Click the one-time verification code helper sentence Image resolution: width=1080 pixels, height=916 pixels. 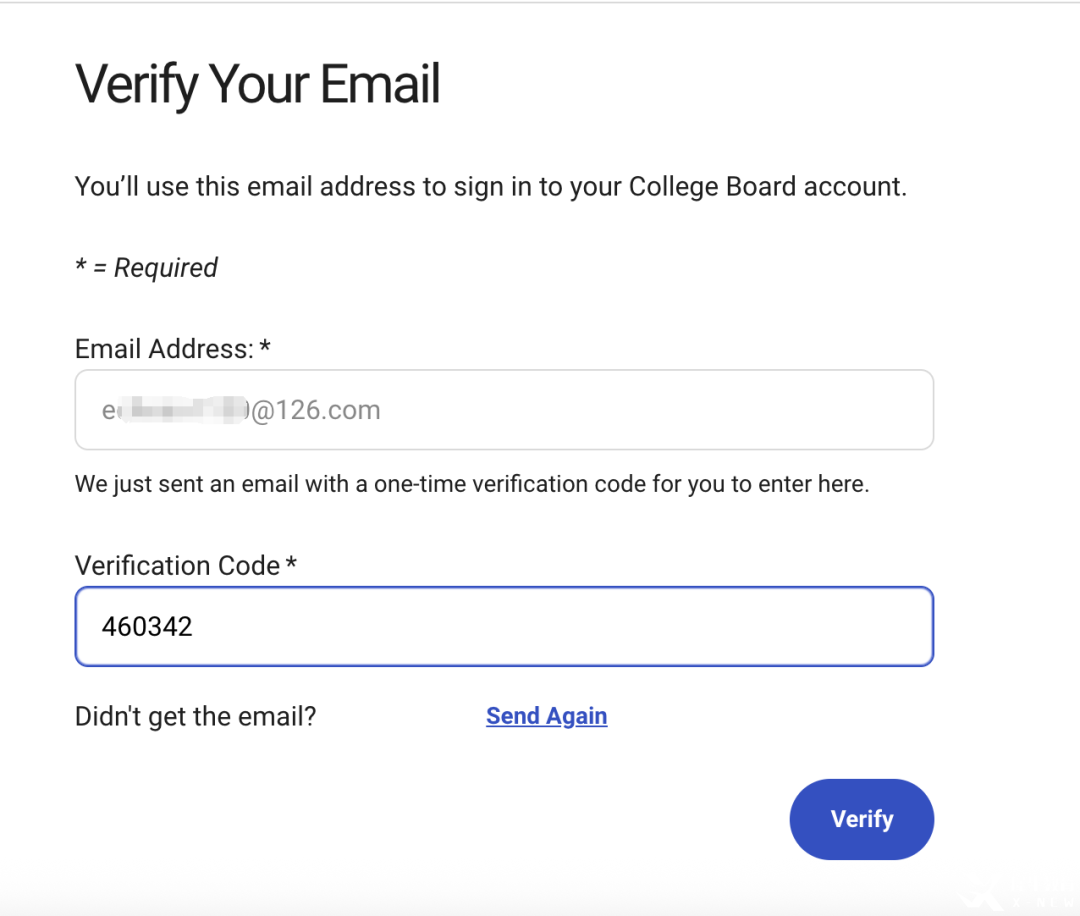[472, 485]
